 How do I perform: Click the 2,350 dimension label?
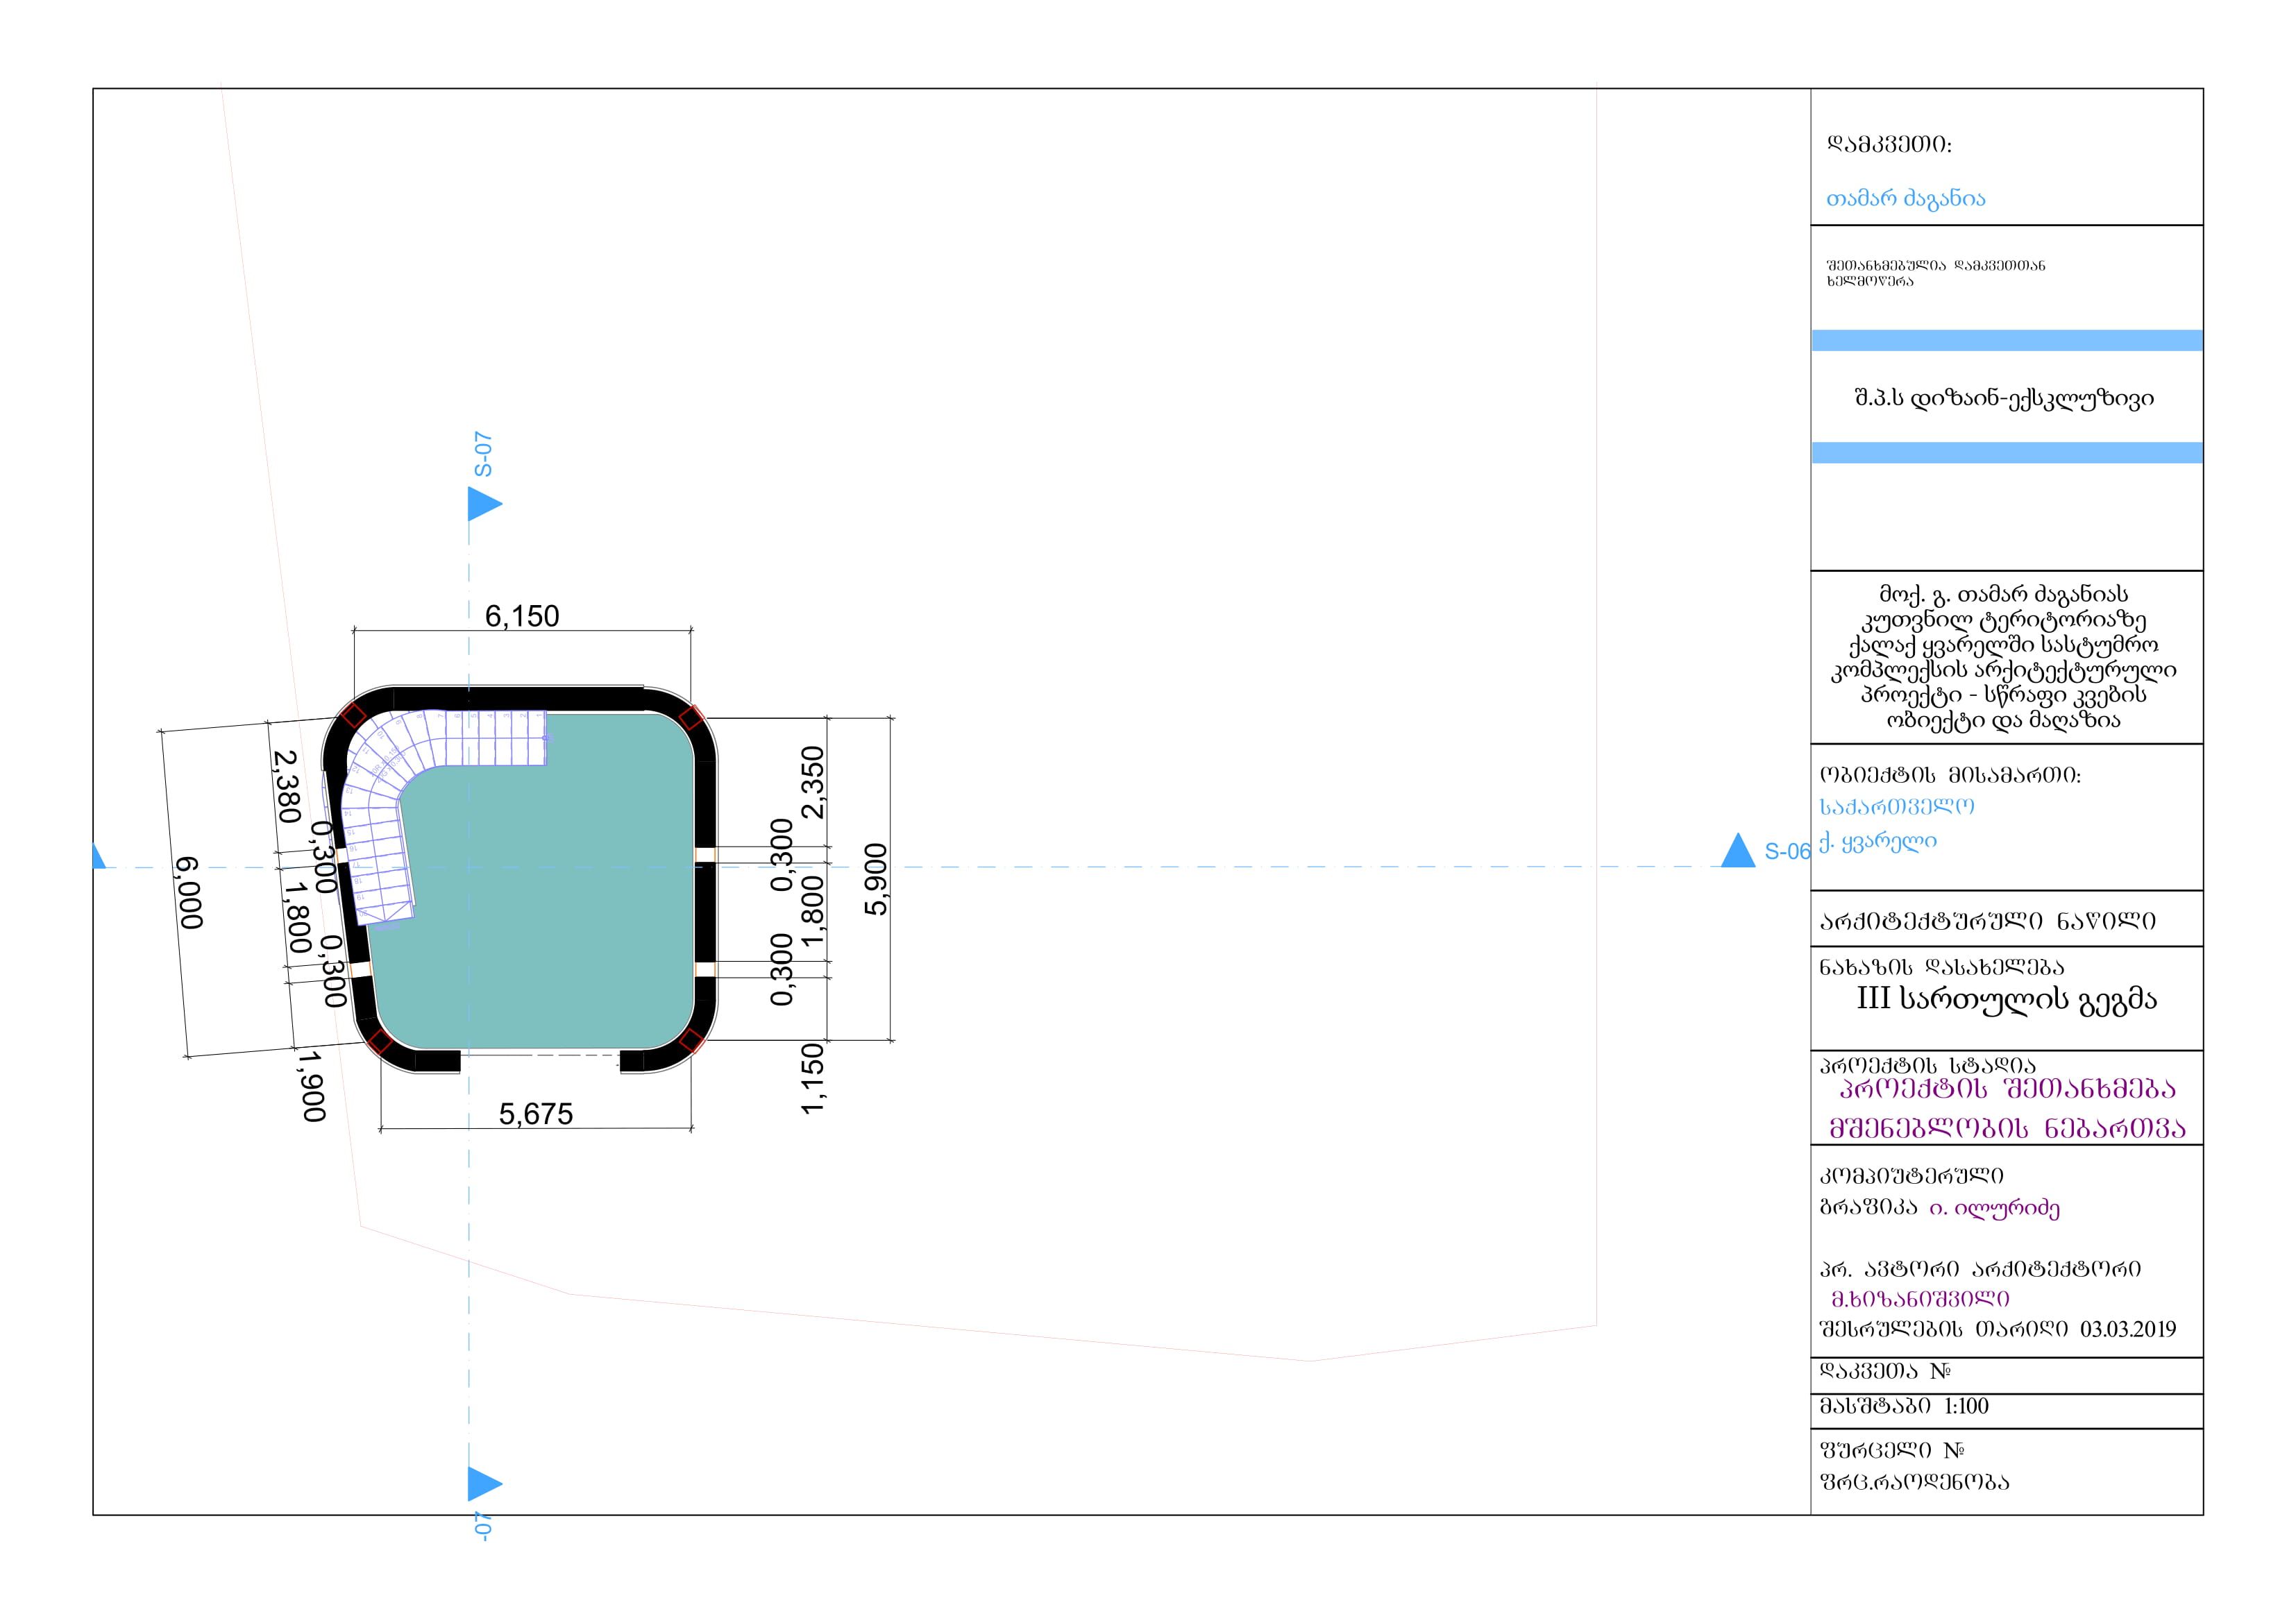pyautogui.click(x=813, y=783)
